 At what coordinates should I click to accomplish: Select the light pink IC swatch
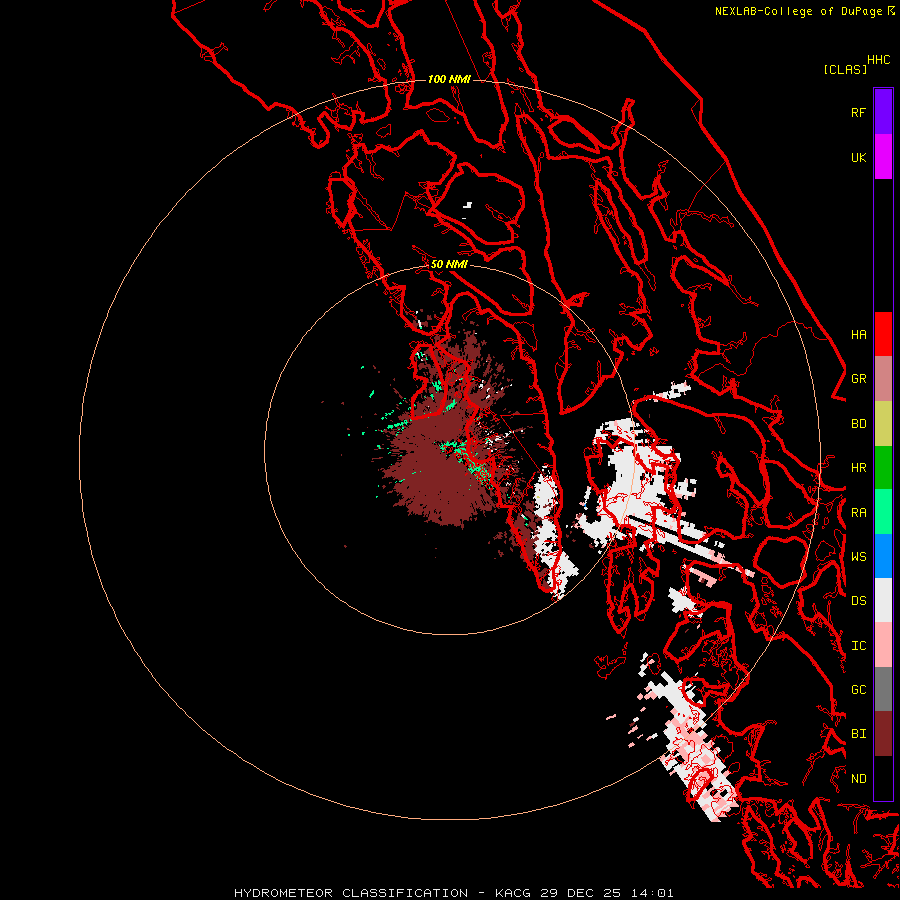click(883, 645)
